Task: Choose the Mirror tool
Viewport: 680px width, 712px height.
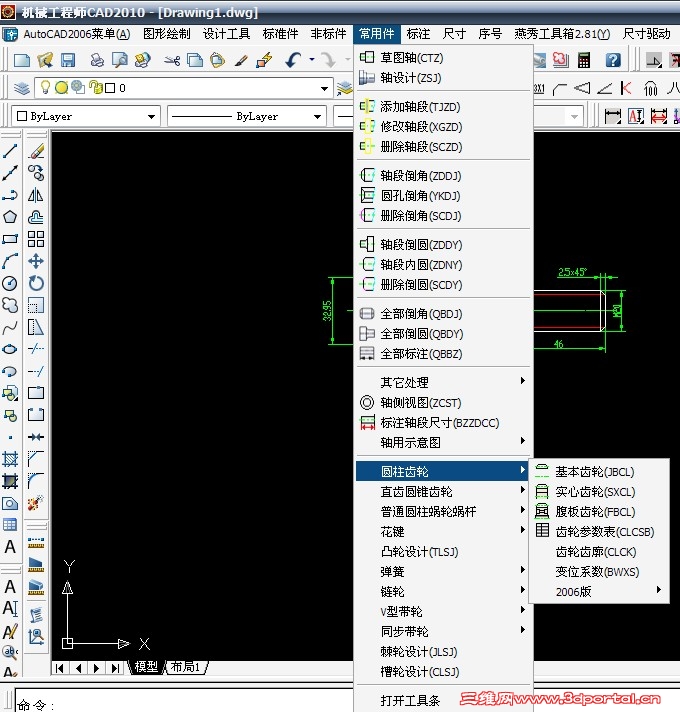Action: (36, 195)
